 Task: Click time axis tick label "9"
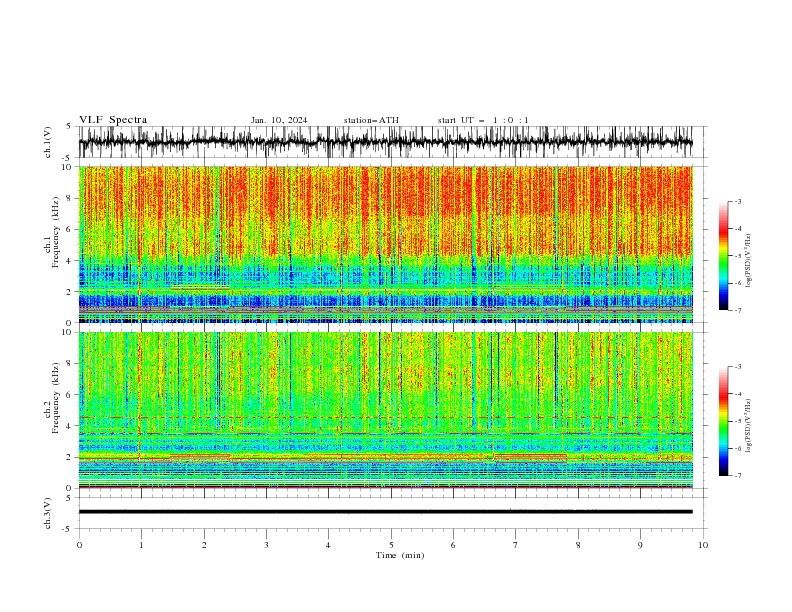[640, 545]
